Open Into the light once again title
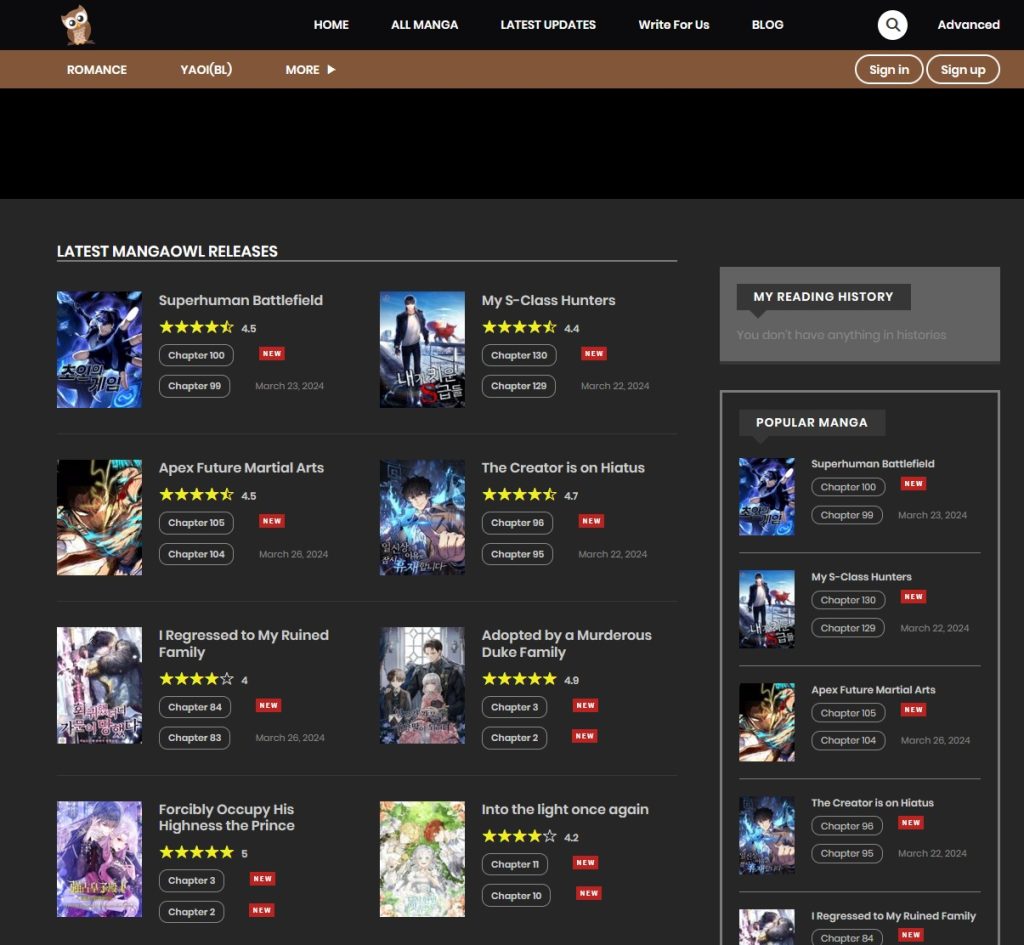This screenshot has height=945, width=1024. [565, 809]
